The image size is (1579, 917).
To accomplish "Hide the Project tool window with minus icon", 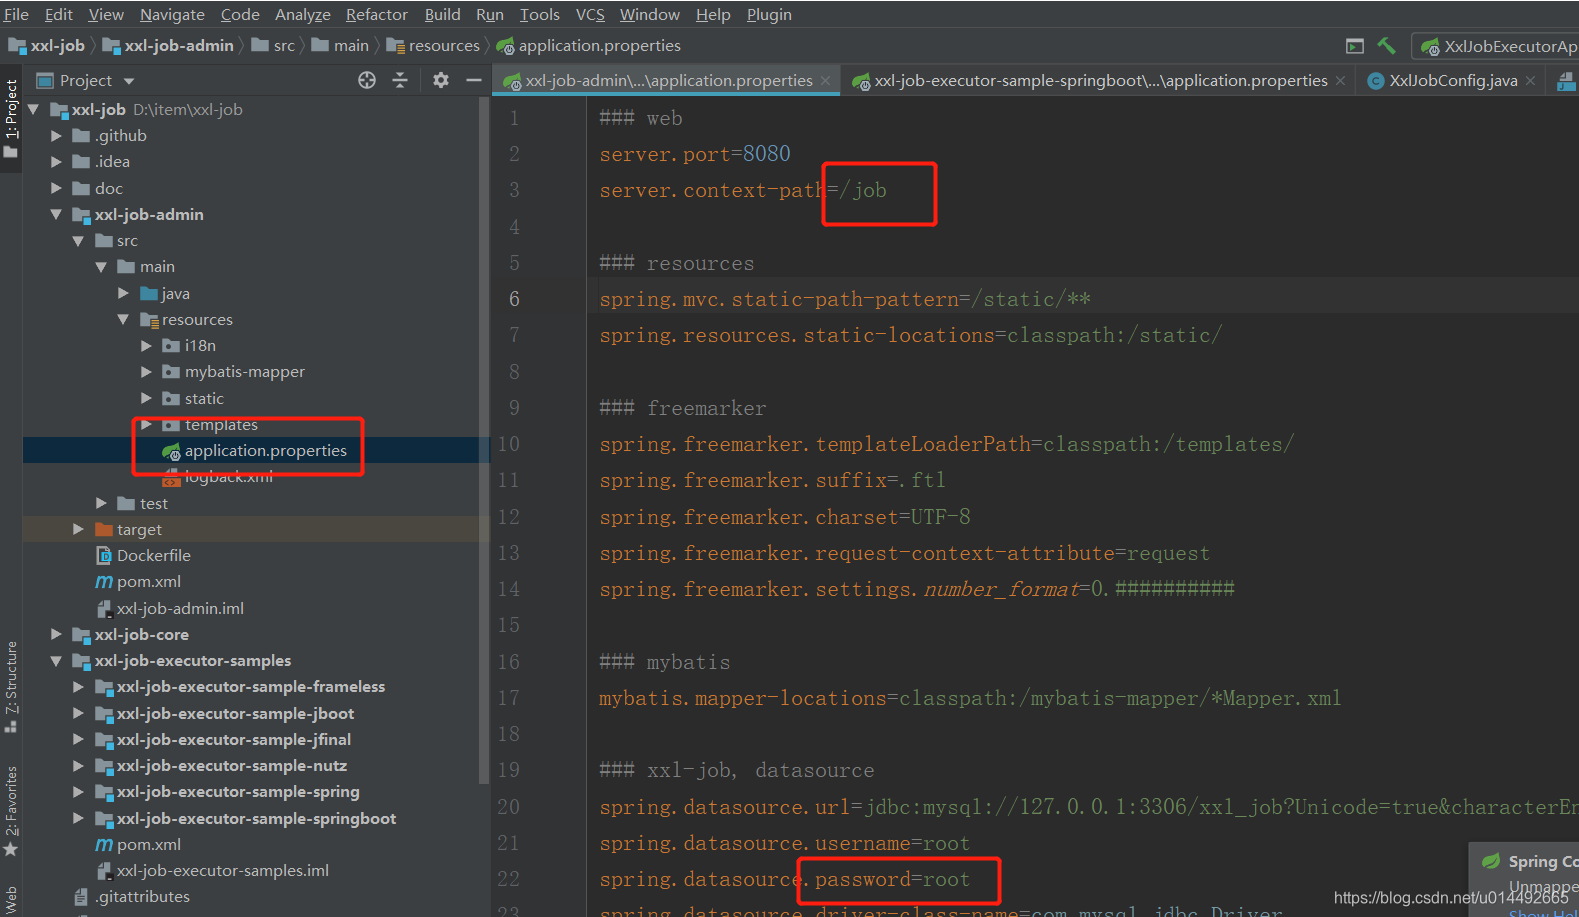I will (x=474, y=80).
